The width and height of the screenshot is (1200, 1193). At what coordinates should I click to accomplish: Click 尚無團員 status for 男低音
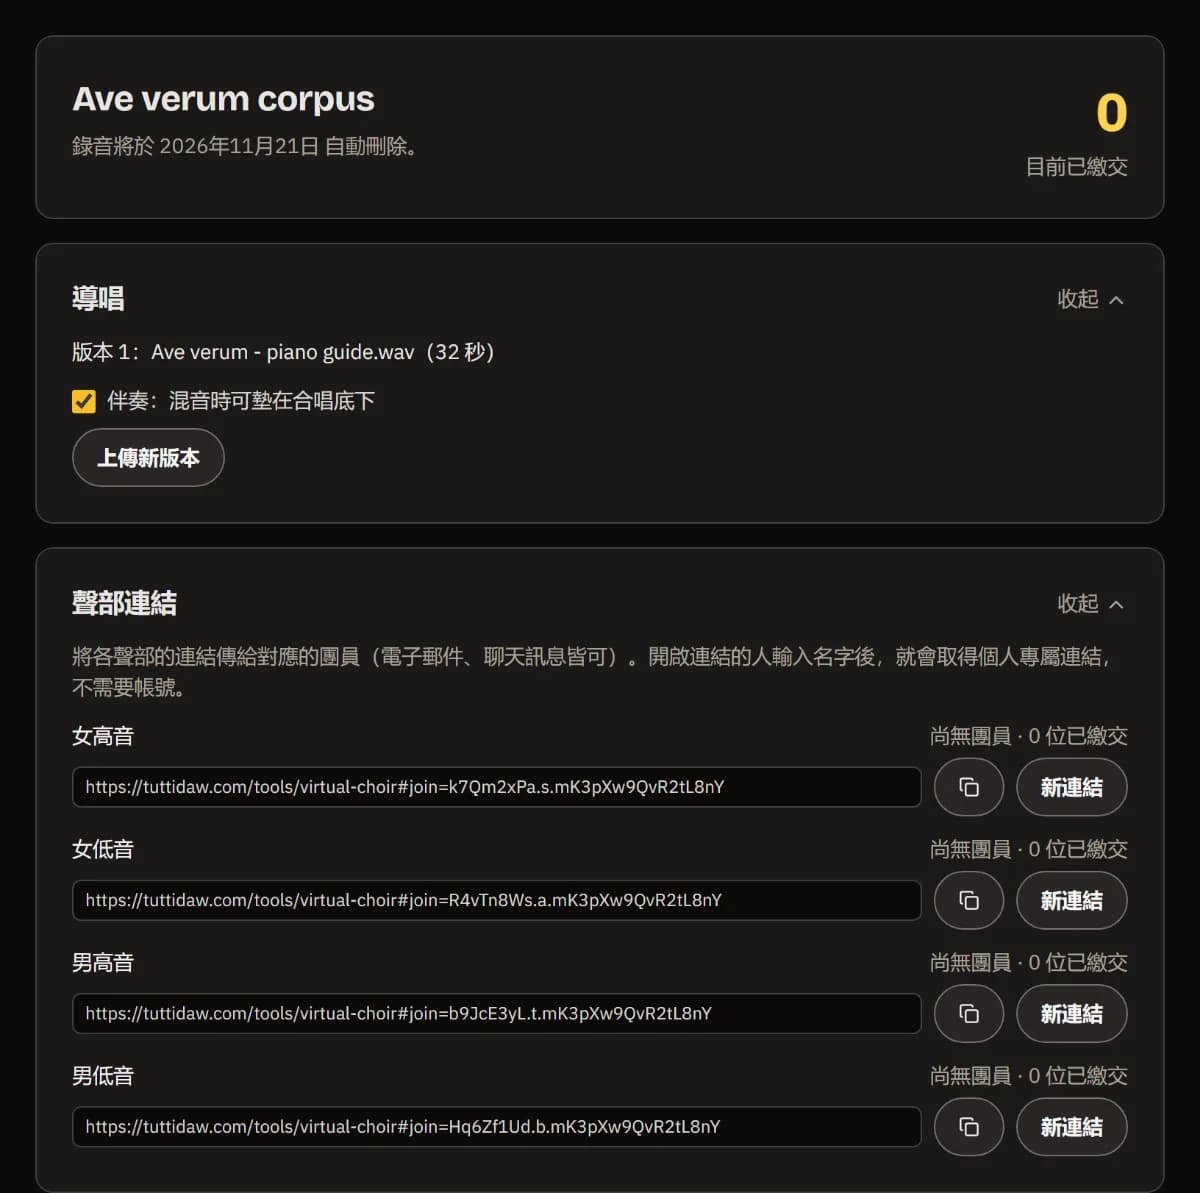[x=1028, y=1076]
